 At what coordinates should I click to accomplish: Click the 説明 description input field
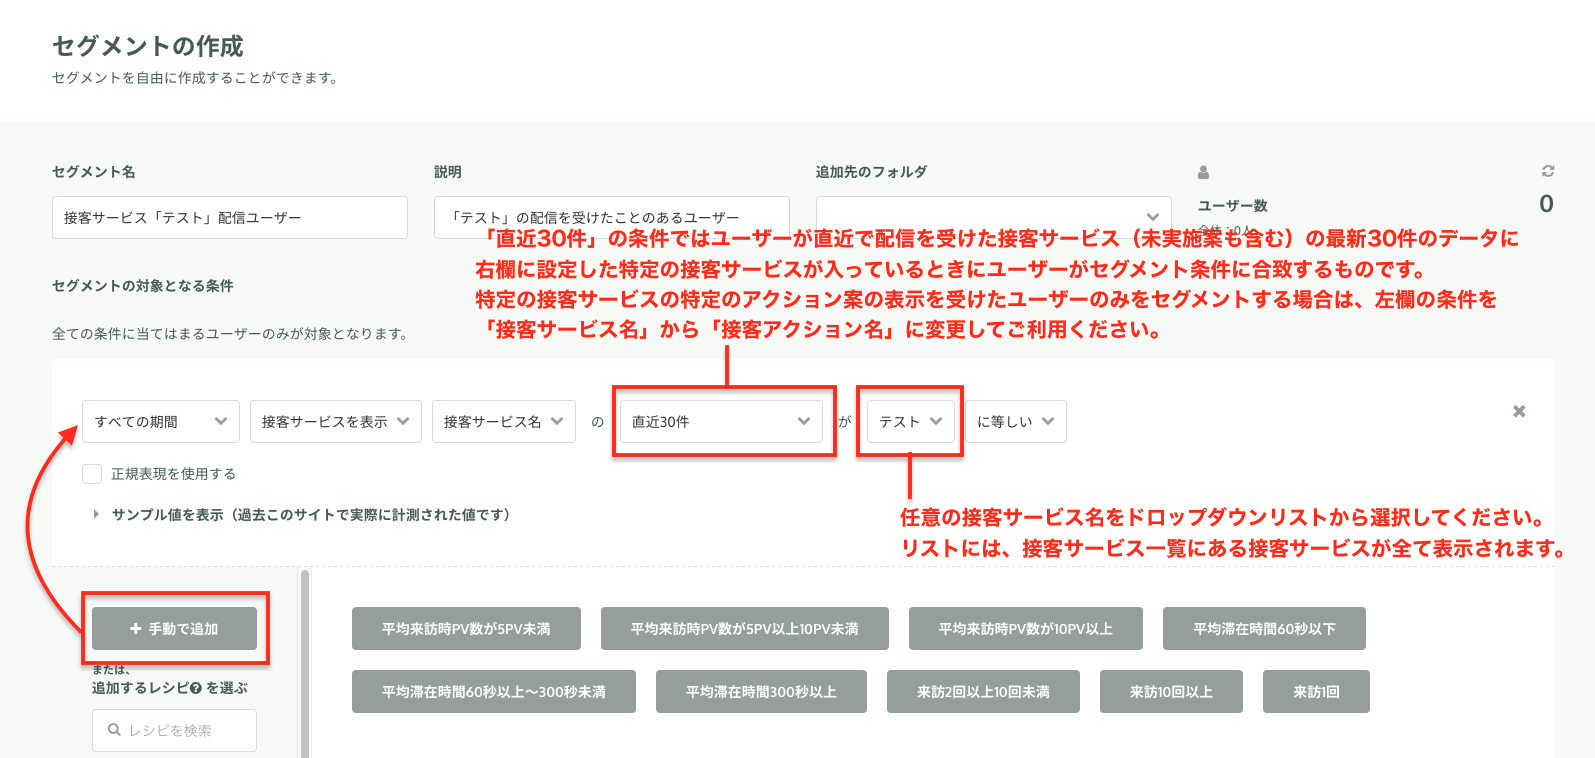[x=612, y=217]
